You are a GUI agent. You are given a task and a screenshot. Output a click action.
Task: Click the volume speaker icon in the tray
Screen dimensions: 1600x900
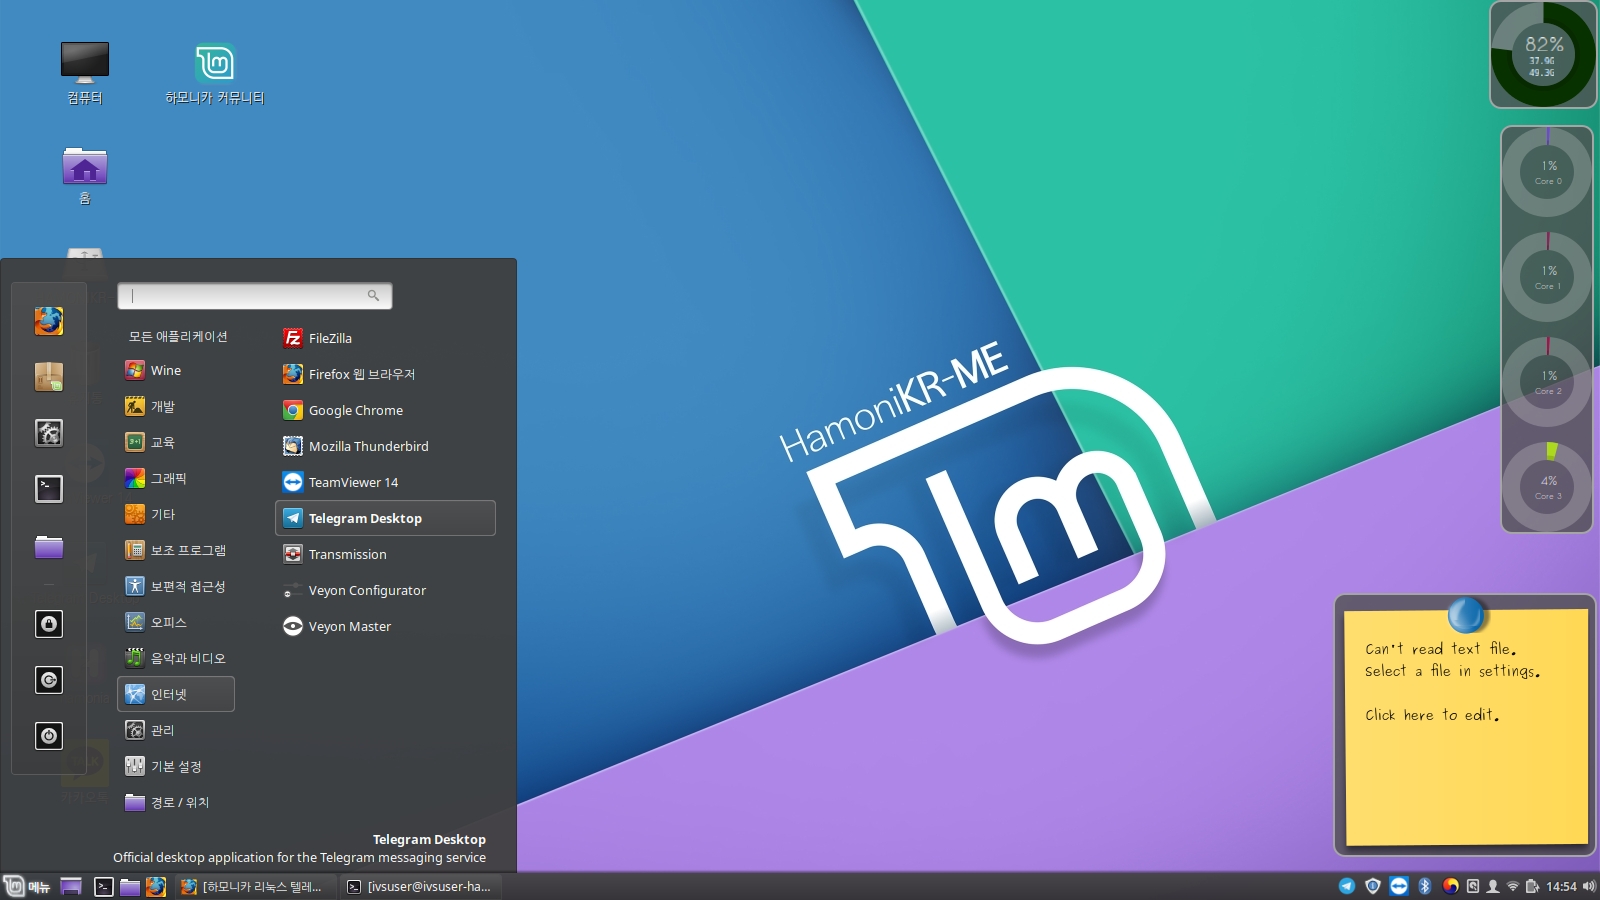tap(1589, 886)
